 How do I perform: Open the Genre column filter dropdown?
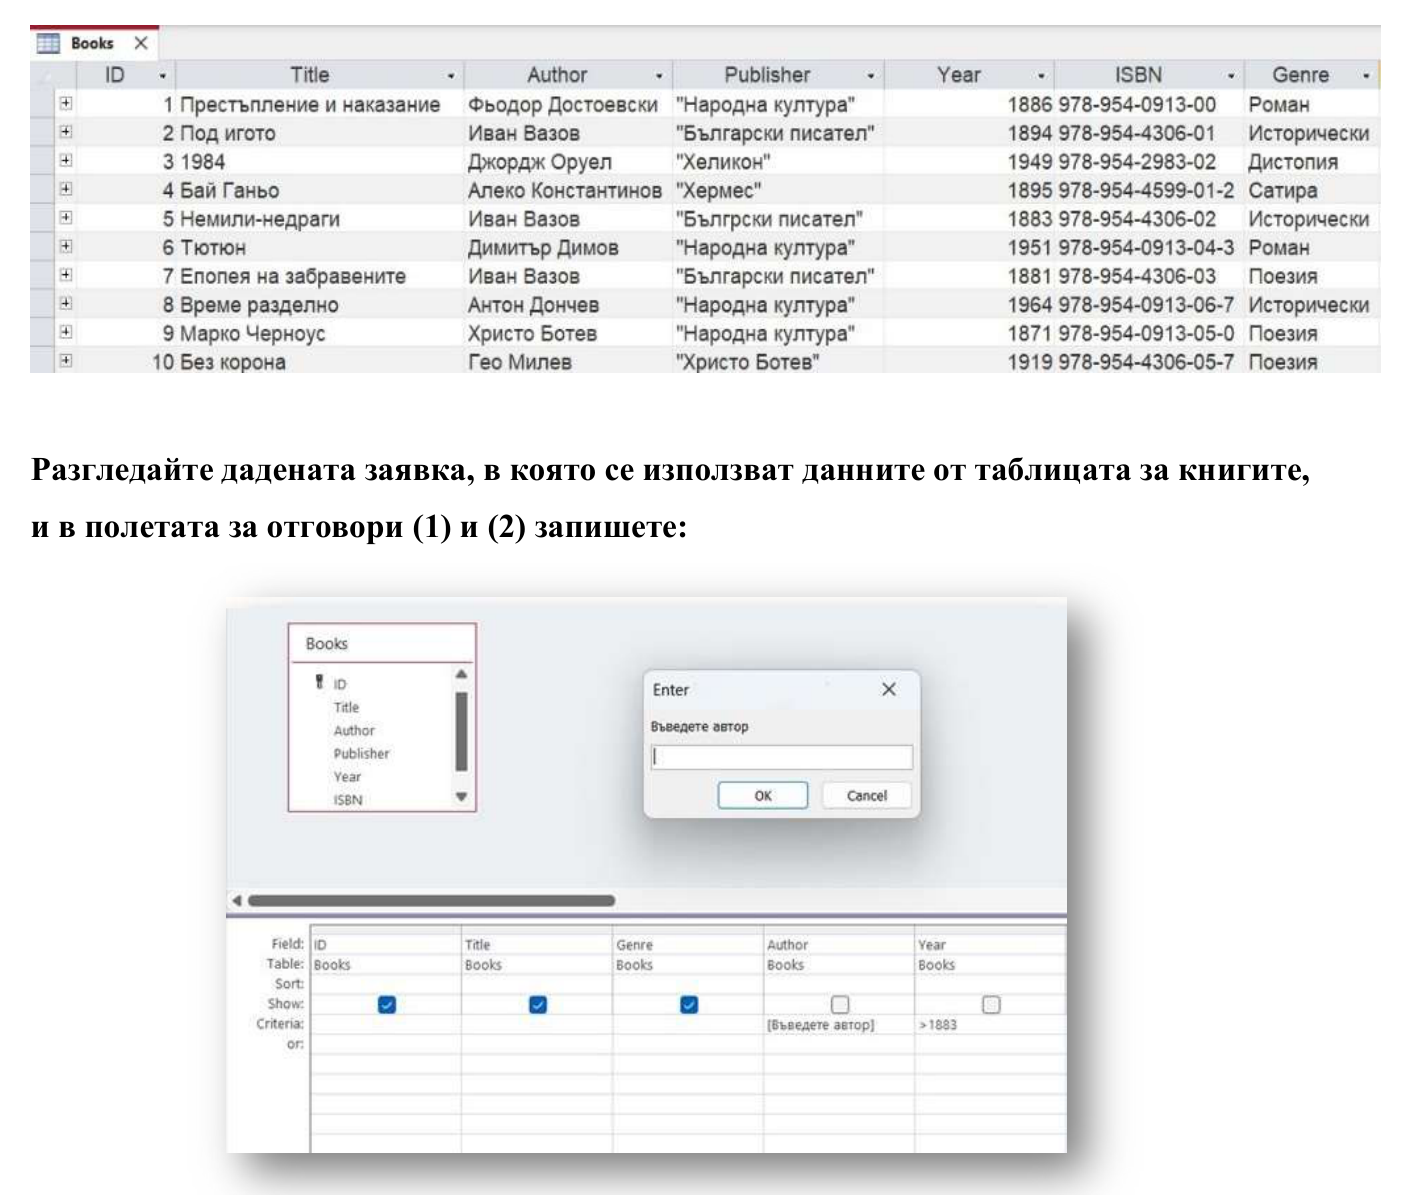coord(1366,76)
